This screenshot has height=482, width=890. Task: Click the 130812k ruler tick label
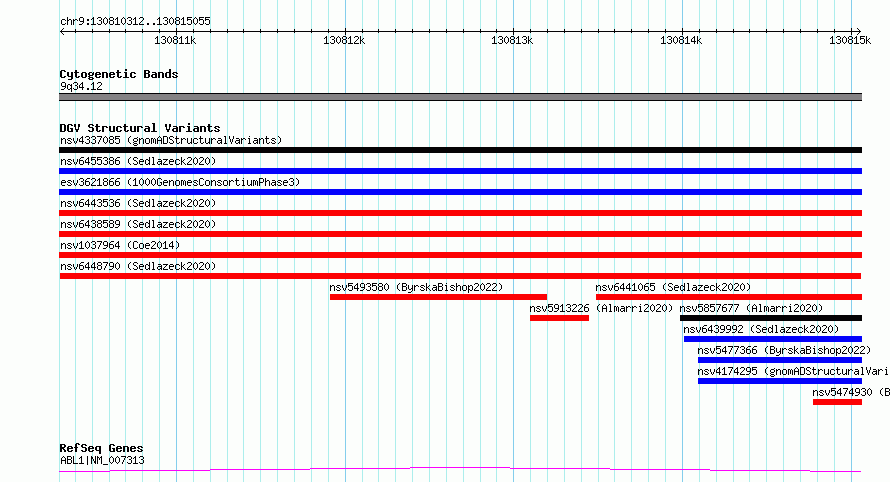(x=344, y=40)
